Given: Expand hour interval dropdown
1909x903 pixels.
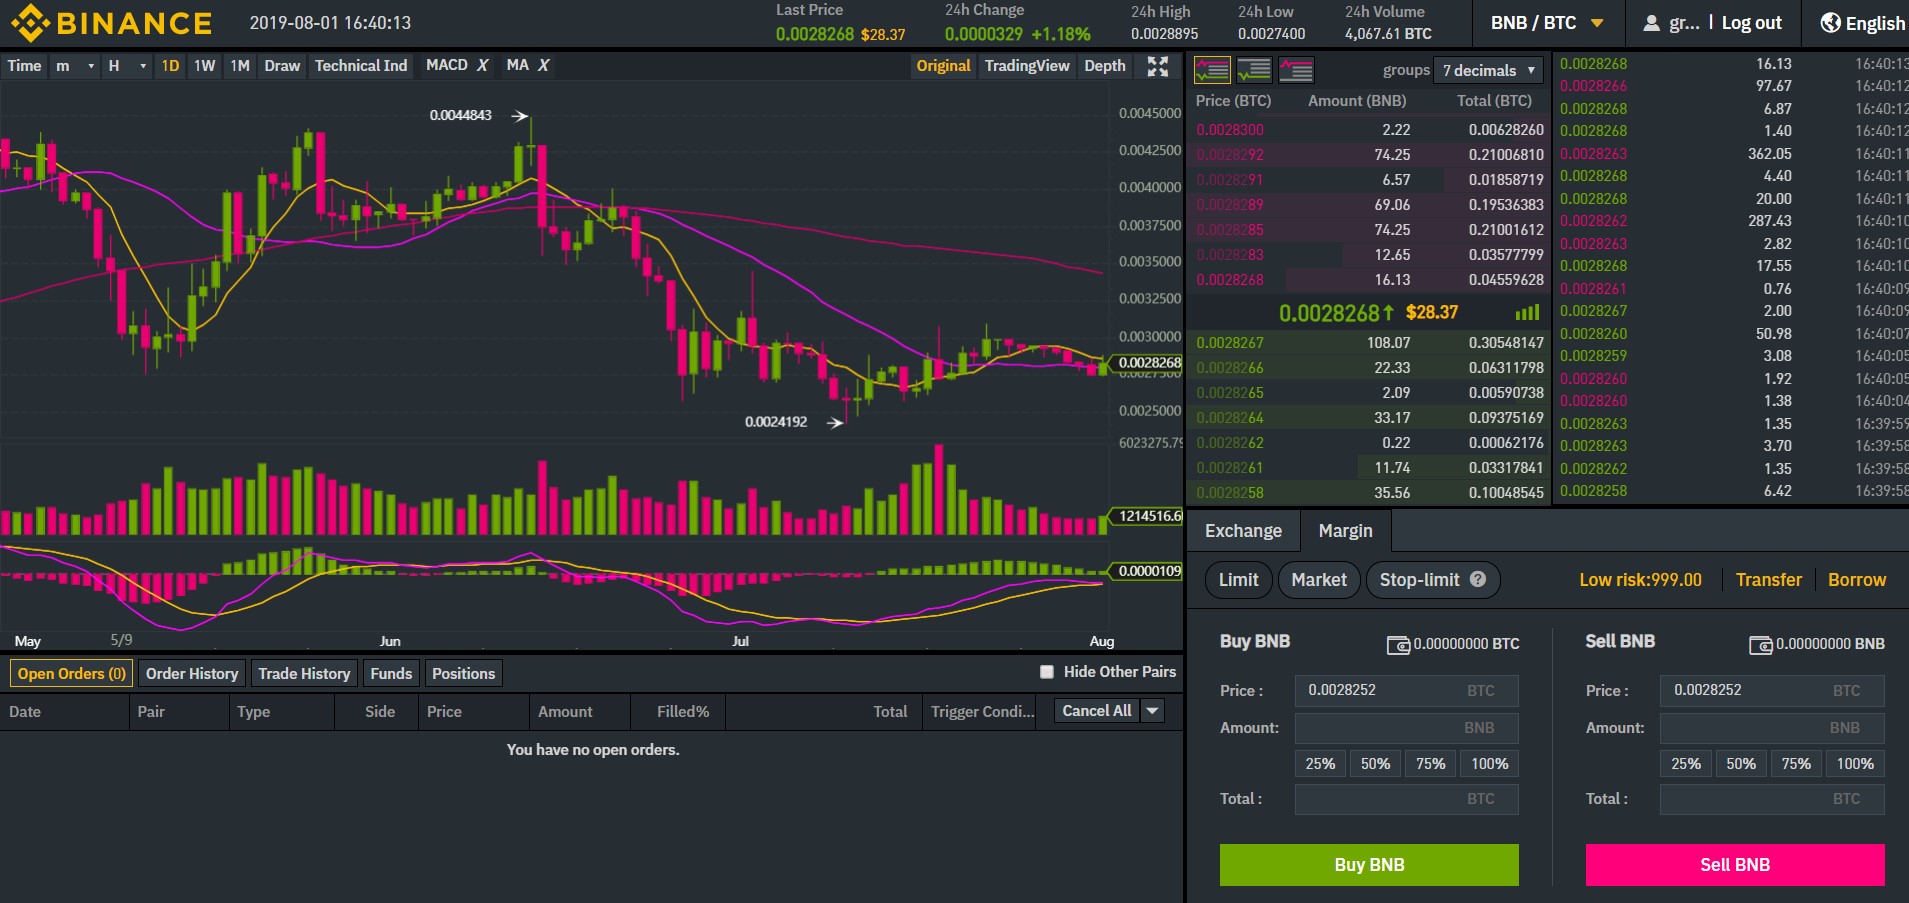Looking at the screenshot, I should pos(127,66).
